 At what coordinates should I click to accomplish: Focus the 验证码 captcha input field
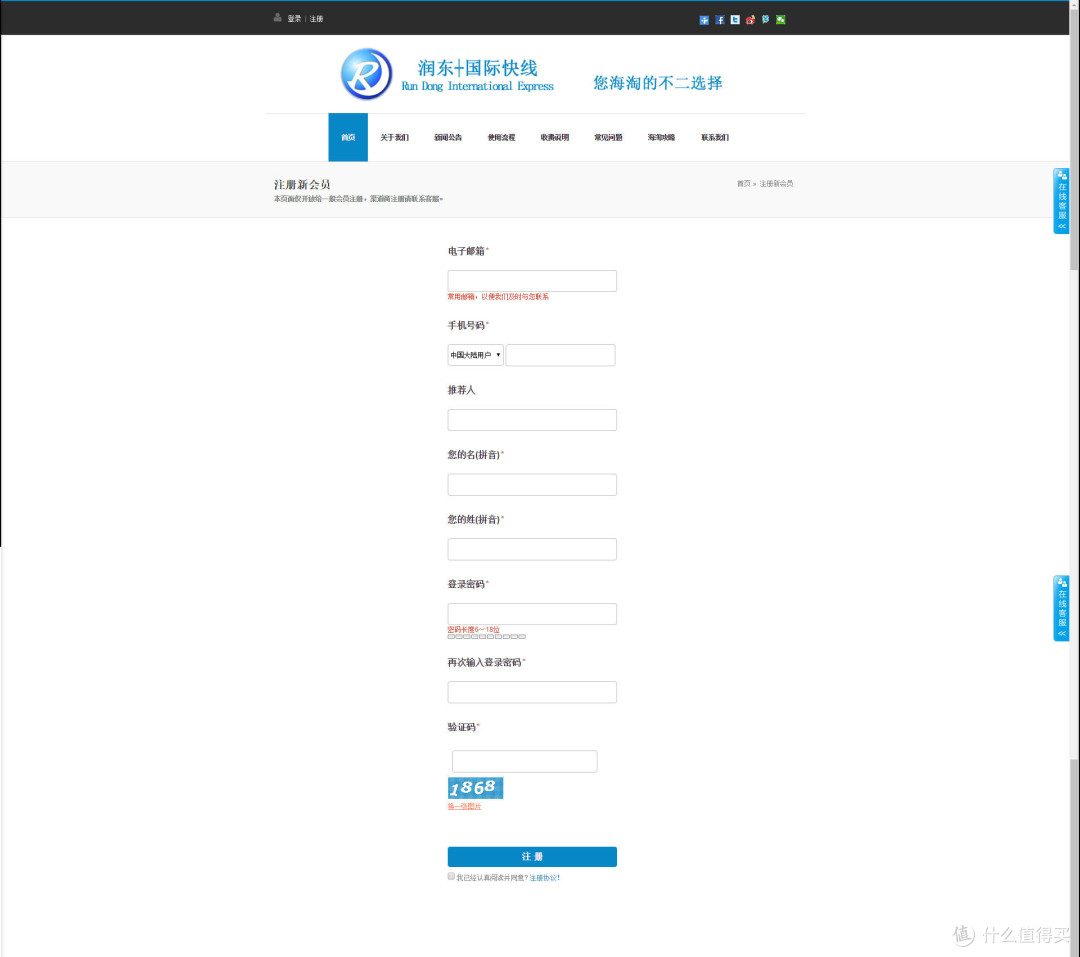[524, 761]
